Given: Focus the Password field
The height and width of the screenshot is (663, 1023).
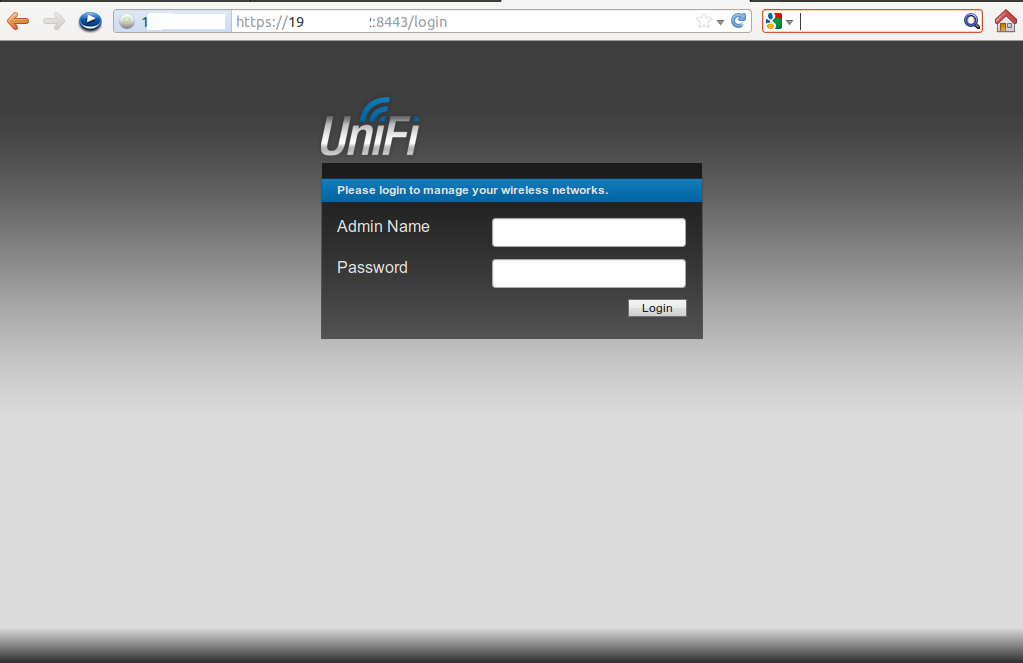Looking at the screenshot, I should click(588, 273).
